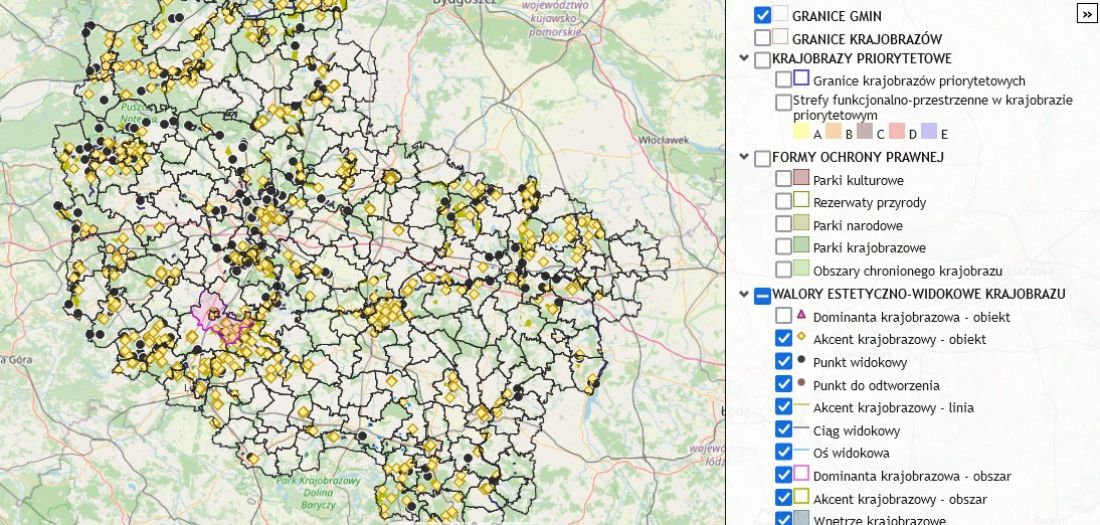
Task: Click the Punkt widokowy label text
Action: (860, 363)
